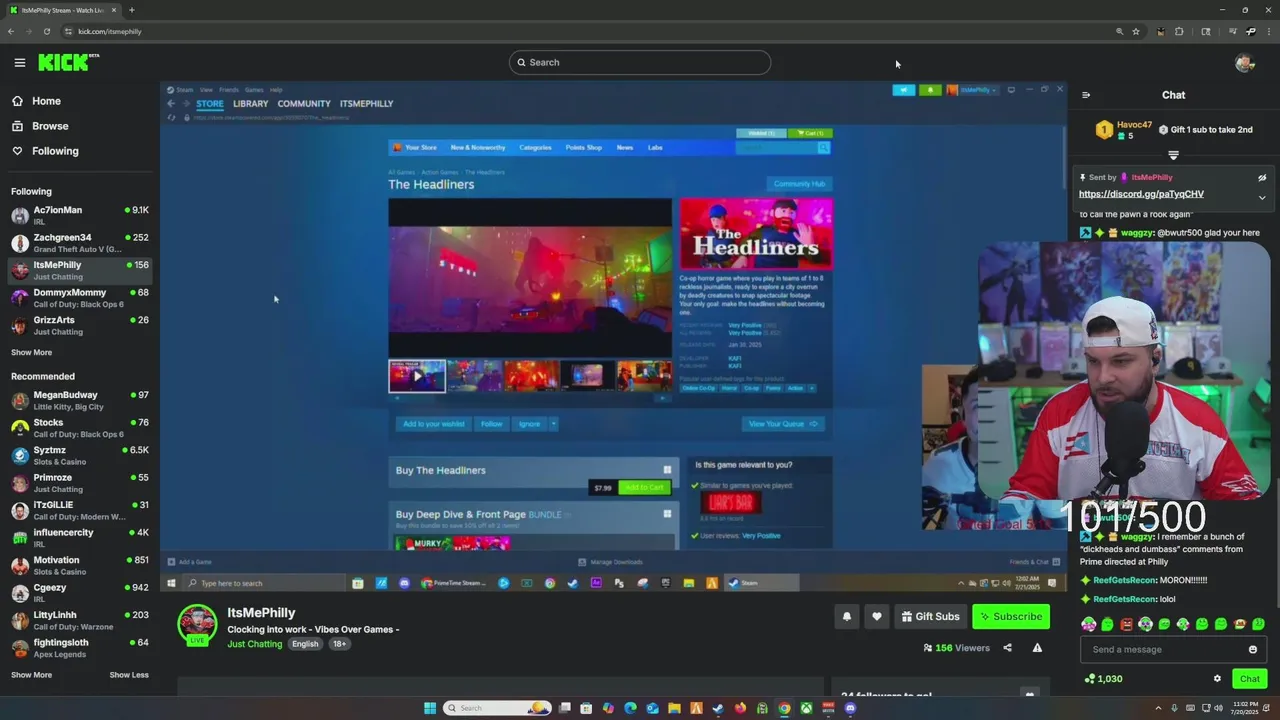
Task: Open File Explorer from the taskbar
Action: (674, 708)
